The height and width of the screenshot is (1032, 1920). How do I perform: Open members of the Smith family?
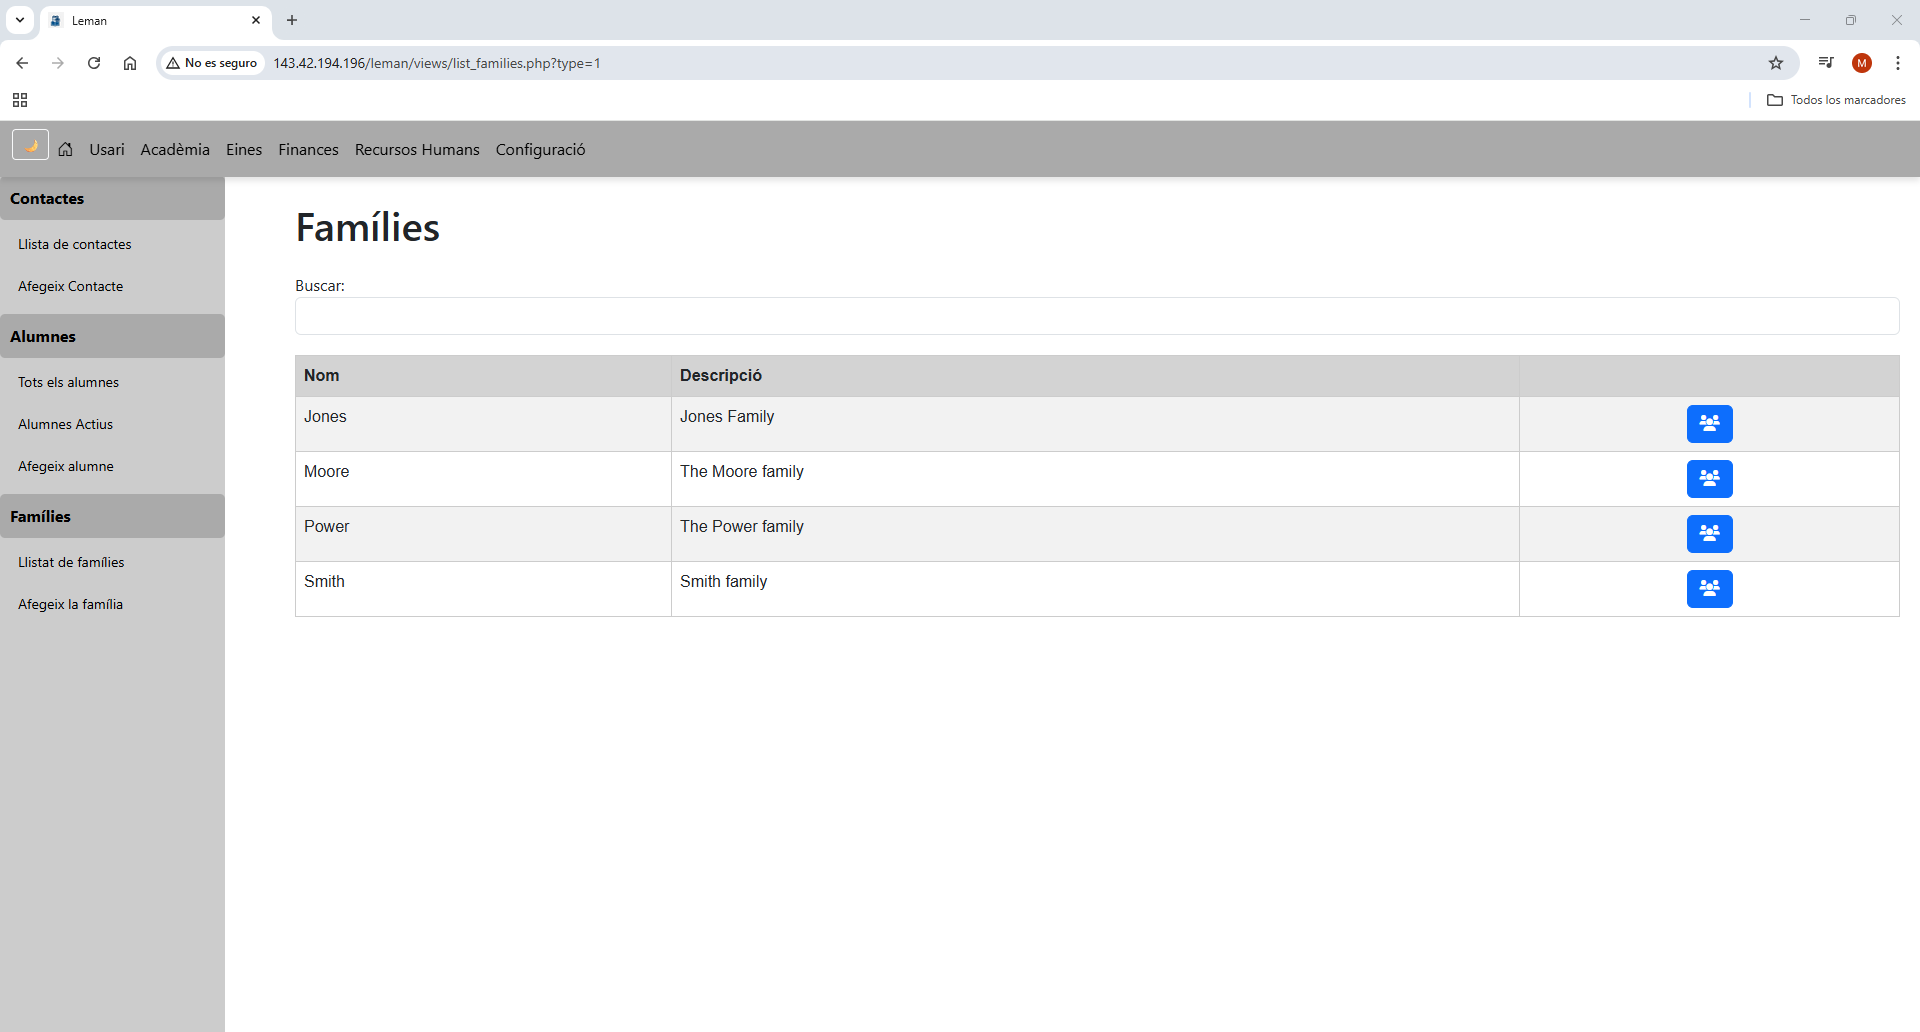tap(1709, 589)
